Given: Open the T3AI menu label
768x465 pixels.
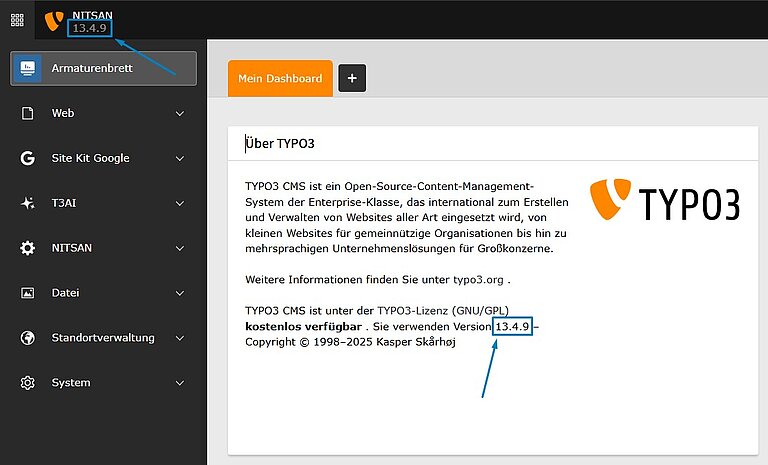Looking at the screenshot, I should [64, 203].
